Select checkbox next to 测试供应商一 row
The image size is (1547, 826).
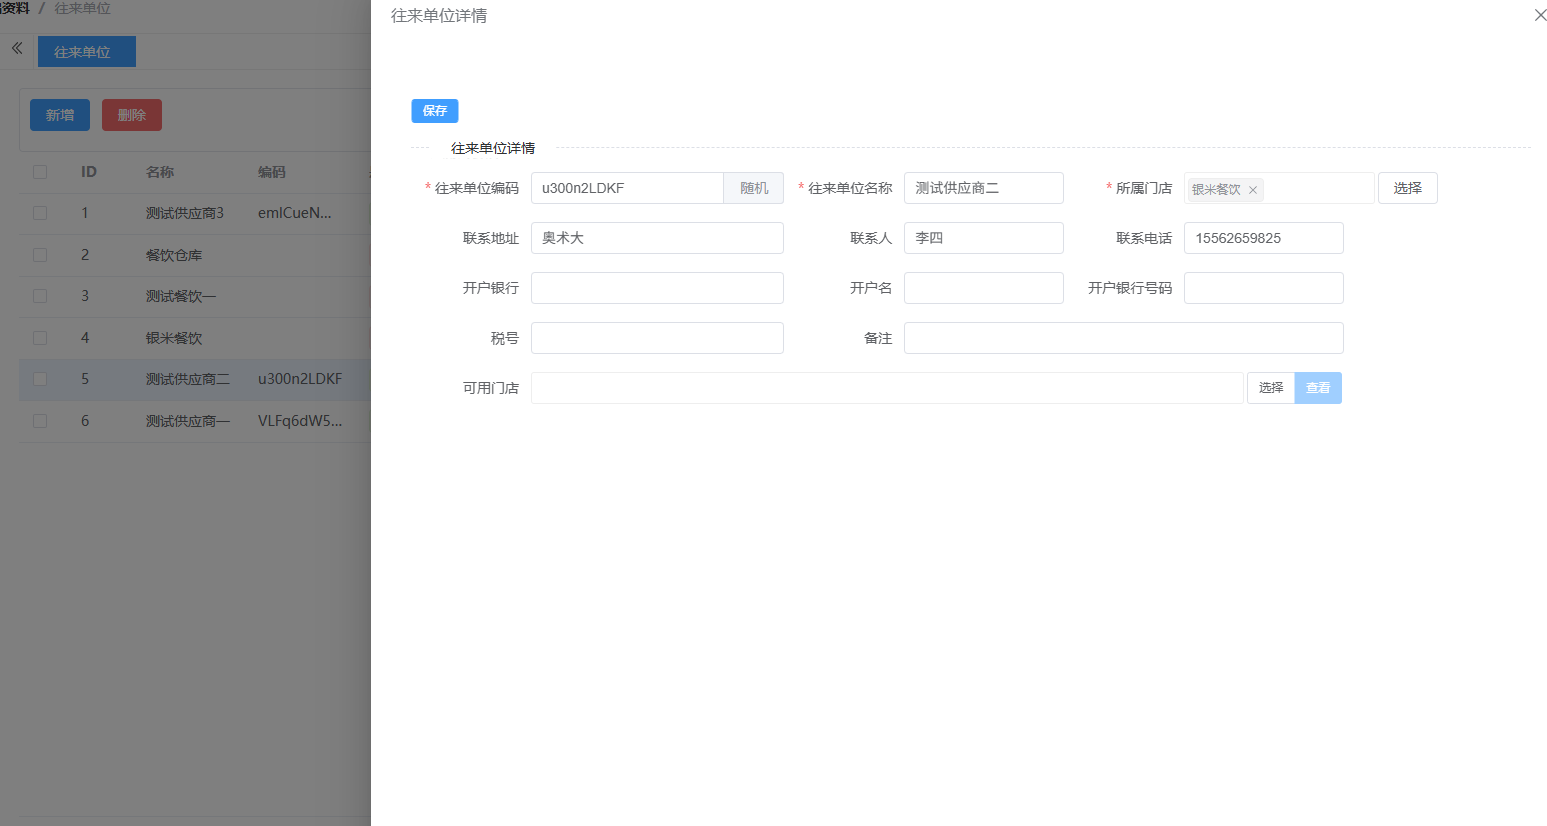pyautogui.click(x=40, y=421)
